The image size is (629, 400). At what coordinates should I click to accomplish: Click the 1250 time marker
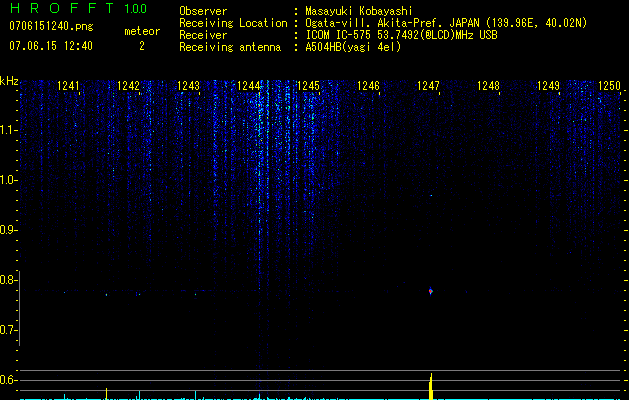point(609,85)
